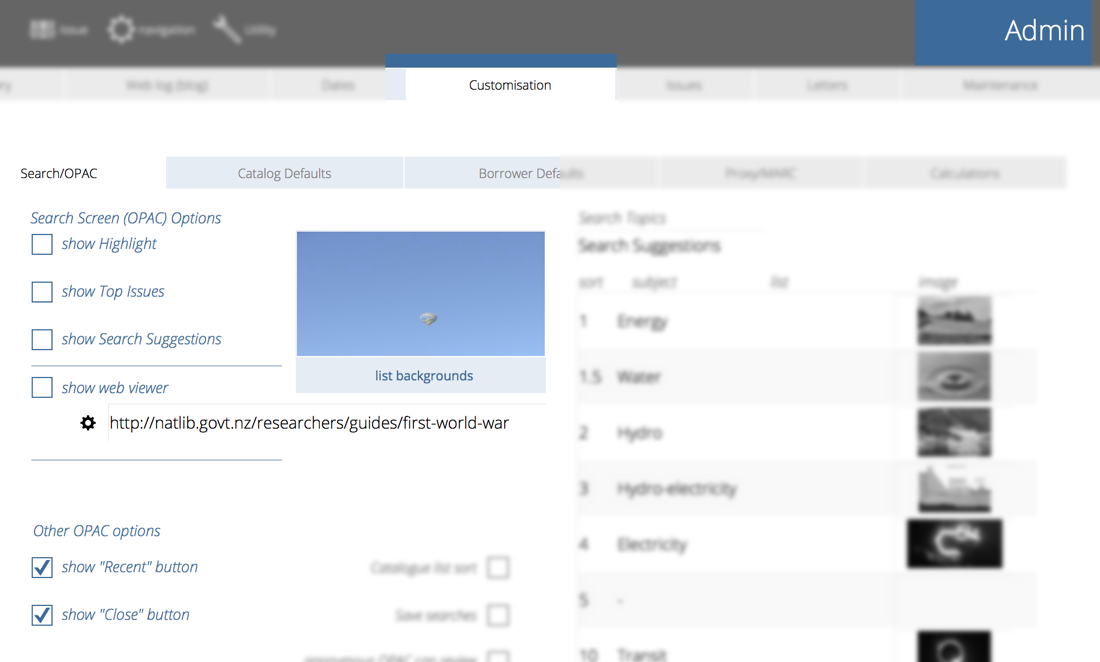Disable the show "Close" button checkbox
This screenshot has height=662, width=1100.
tap(42, 615)
